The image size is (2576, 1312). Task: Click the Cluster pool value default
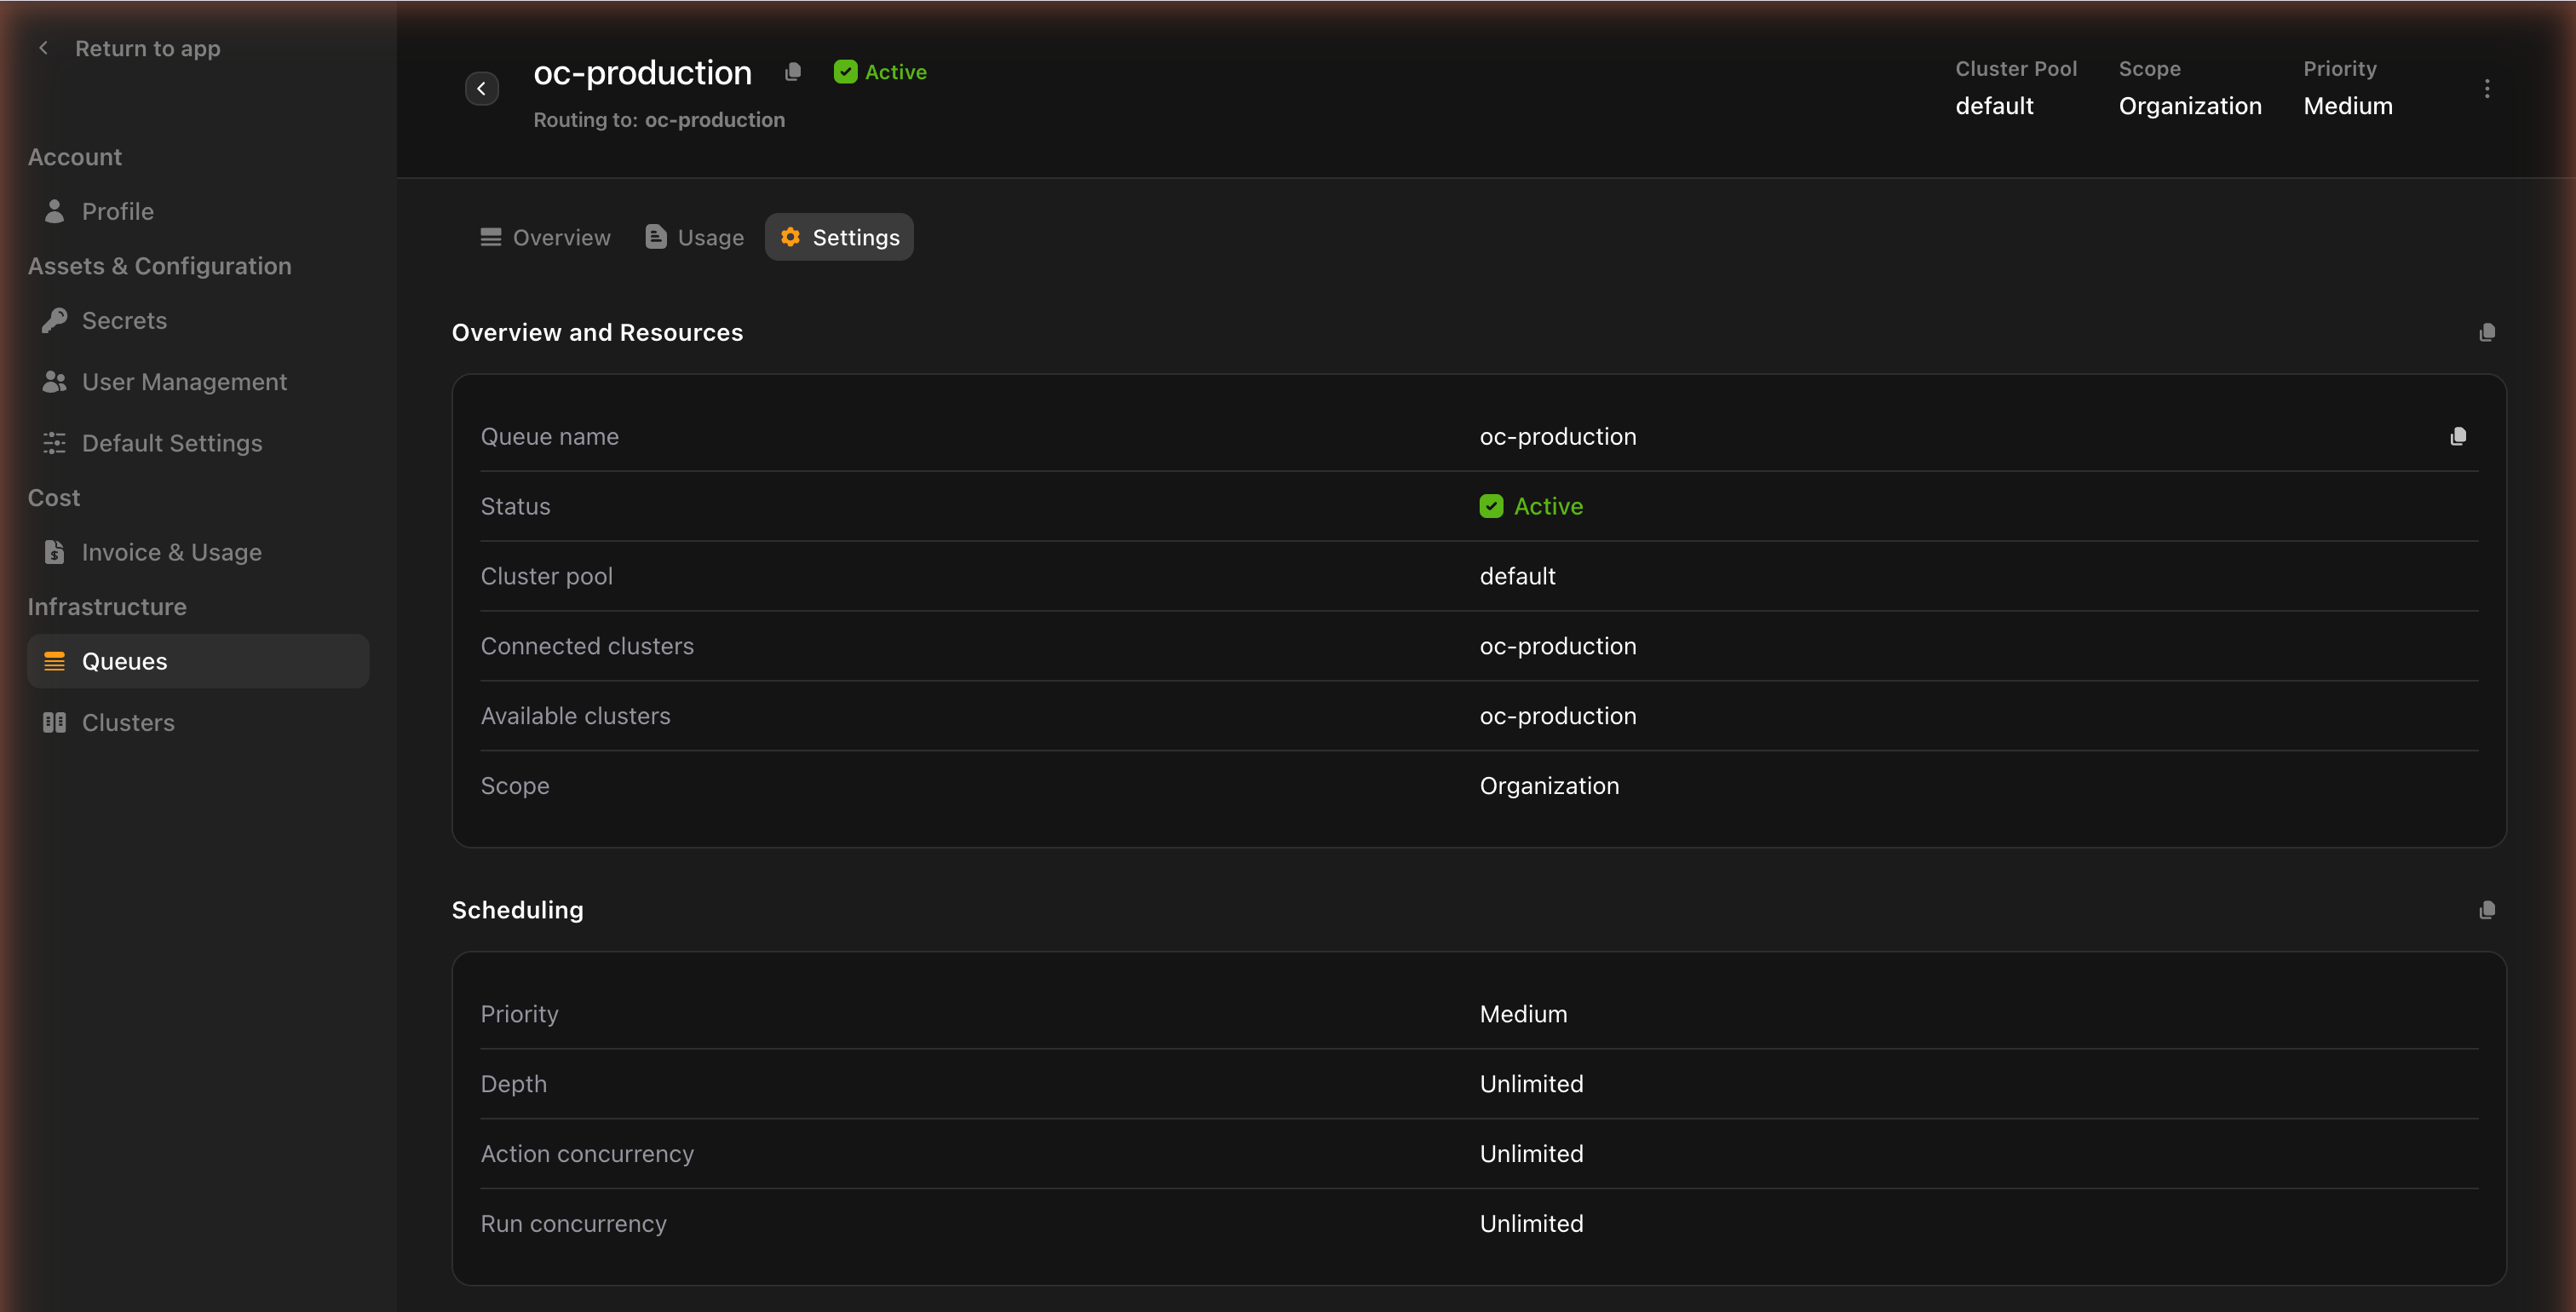point(1517,576)
